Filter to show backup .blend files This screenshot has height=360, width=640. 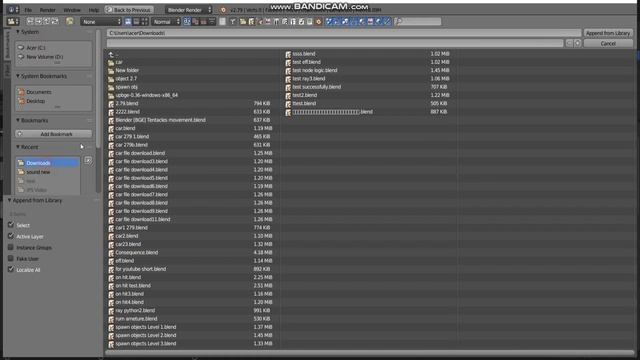[x=260, y=21]
